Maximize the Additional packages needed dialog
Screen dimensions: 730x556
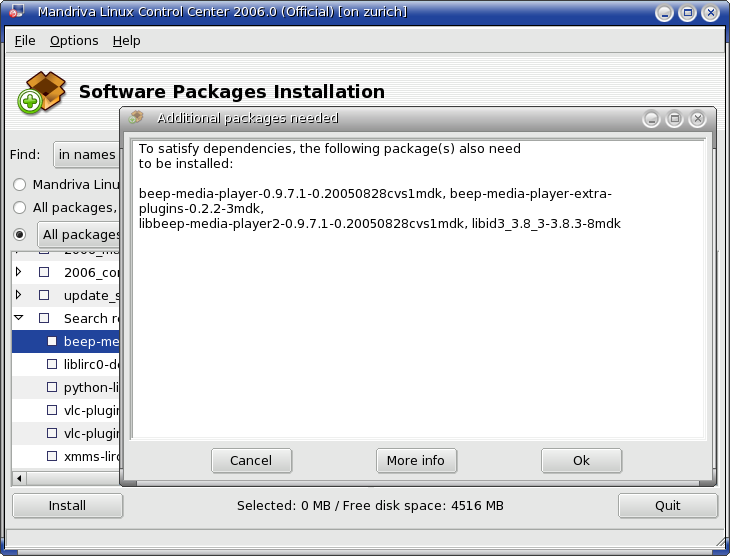(x=674, y=119)
